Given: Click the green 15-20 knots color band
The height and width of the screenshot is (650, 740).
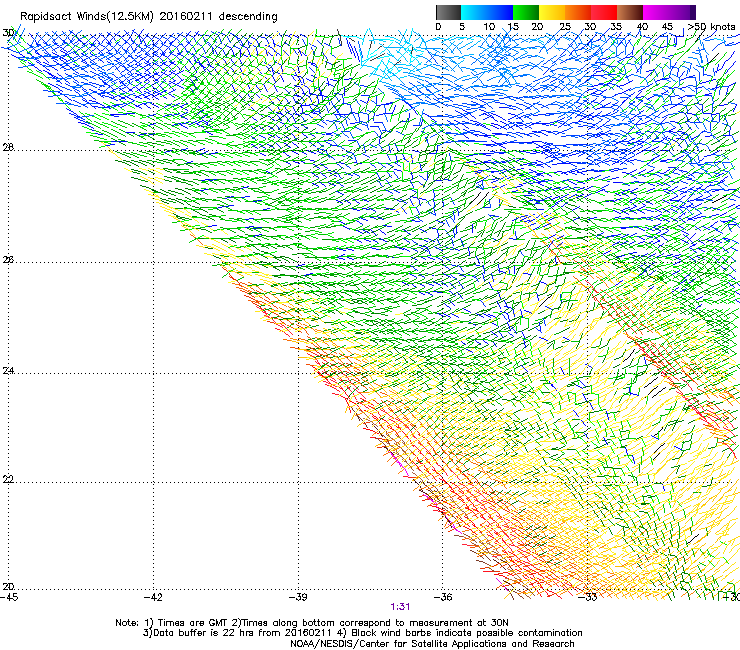Looking at the screenshot, I should [526, 12].
